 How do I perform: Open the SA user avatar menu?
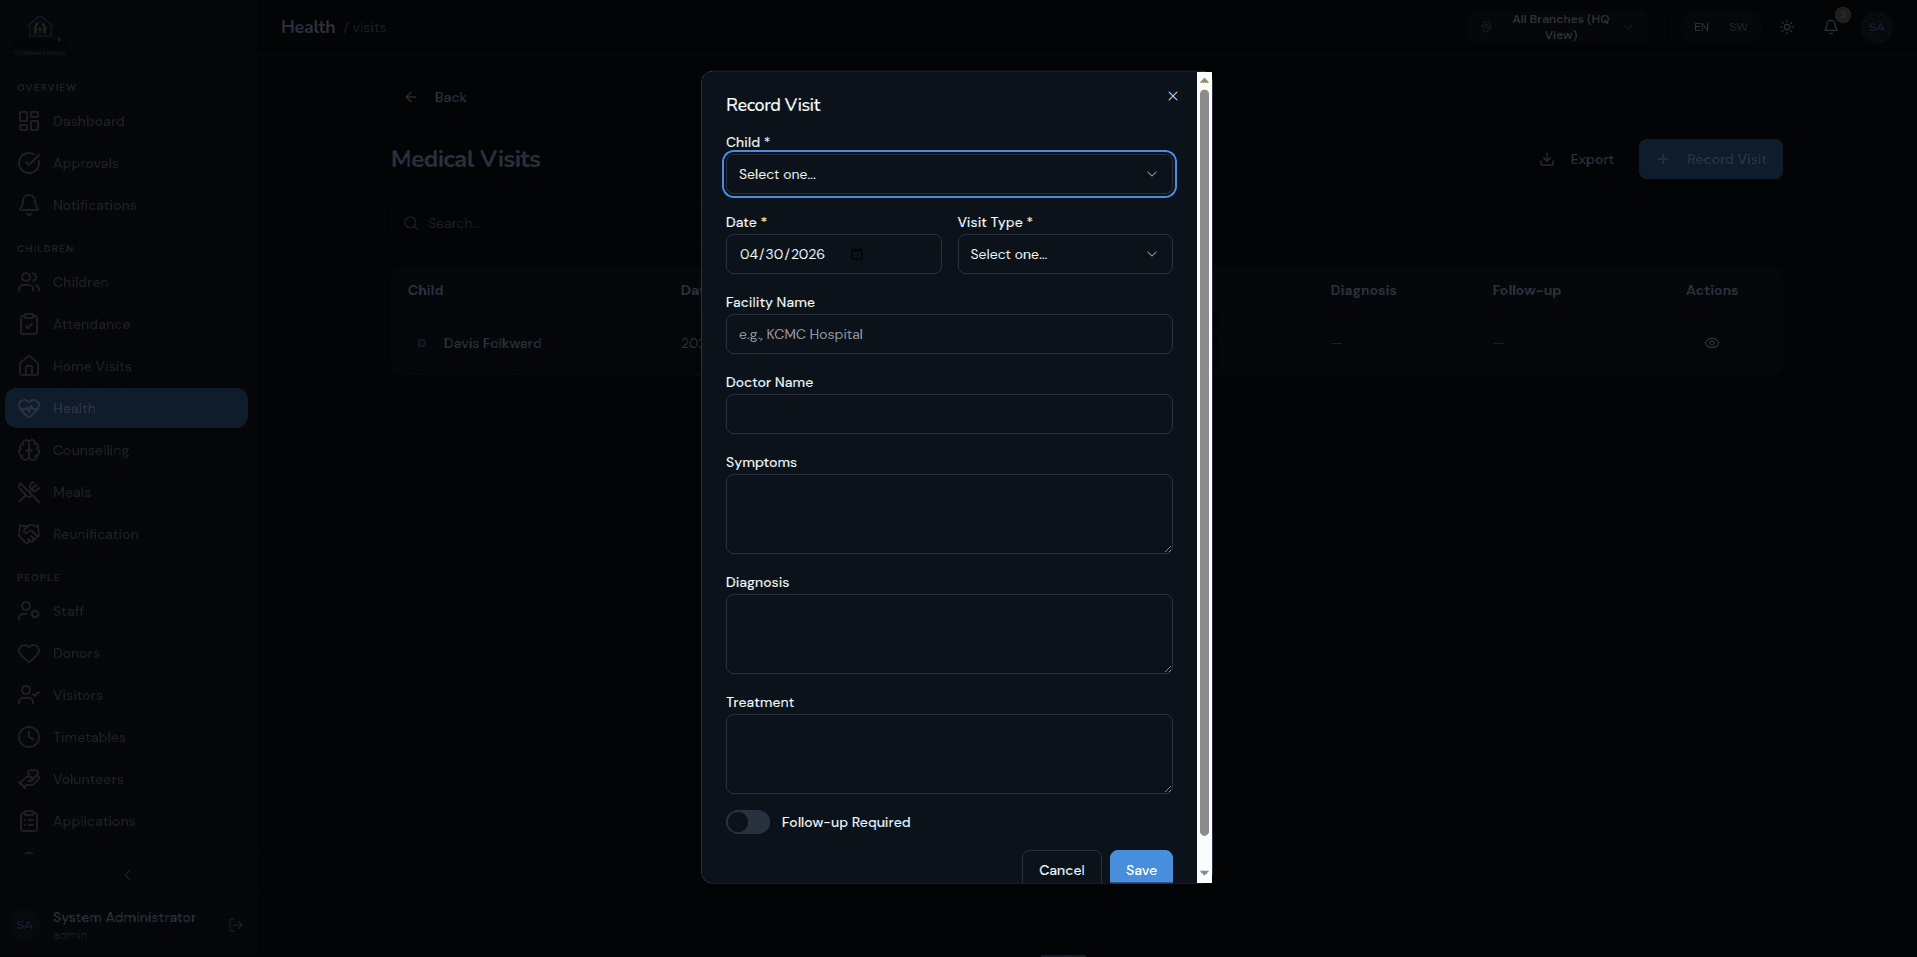[x=1877, y=27]
